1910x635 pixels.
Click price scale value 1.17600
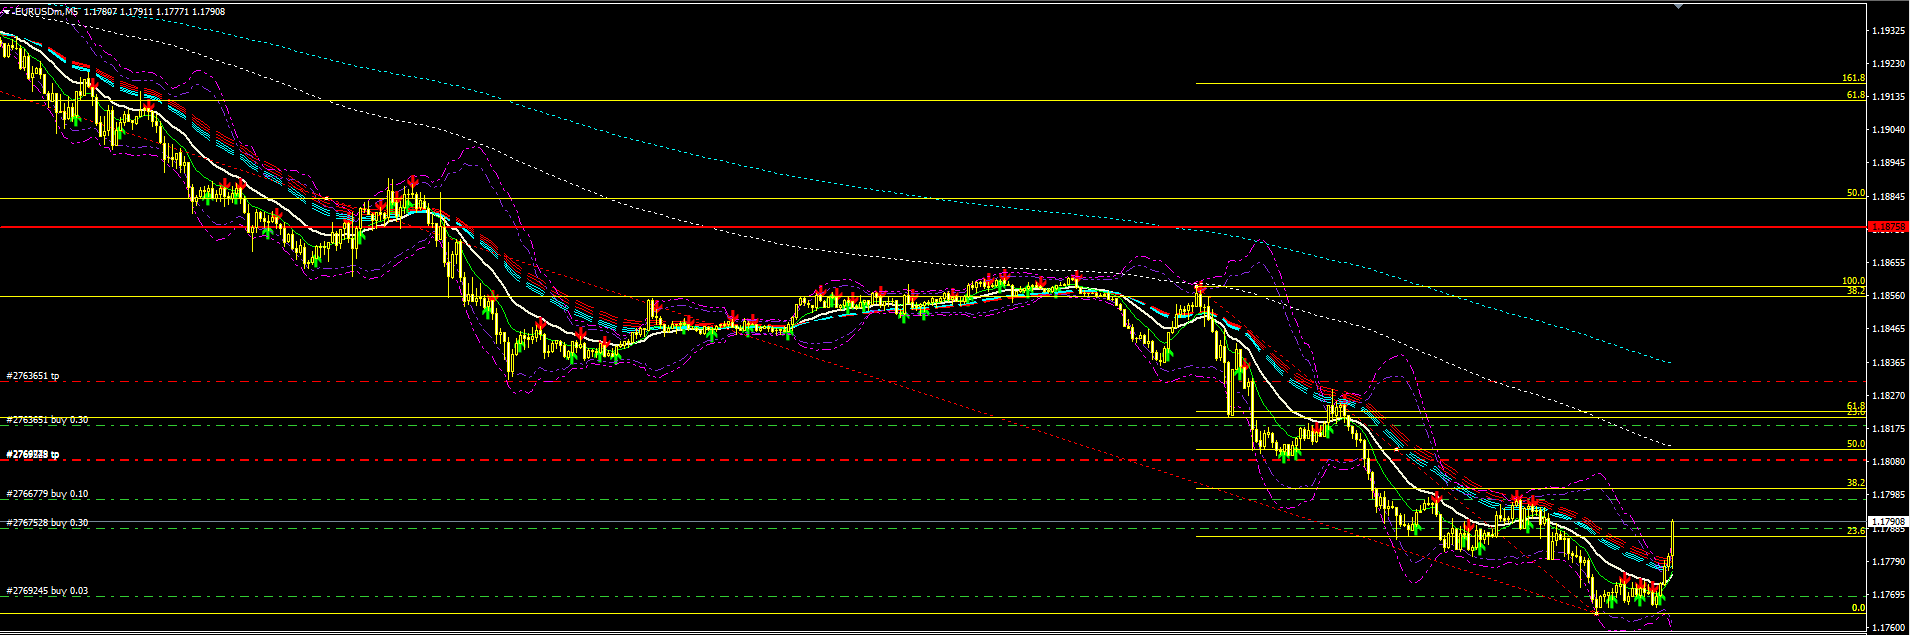tap(1889, 628)
